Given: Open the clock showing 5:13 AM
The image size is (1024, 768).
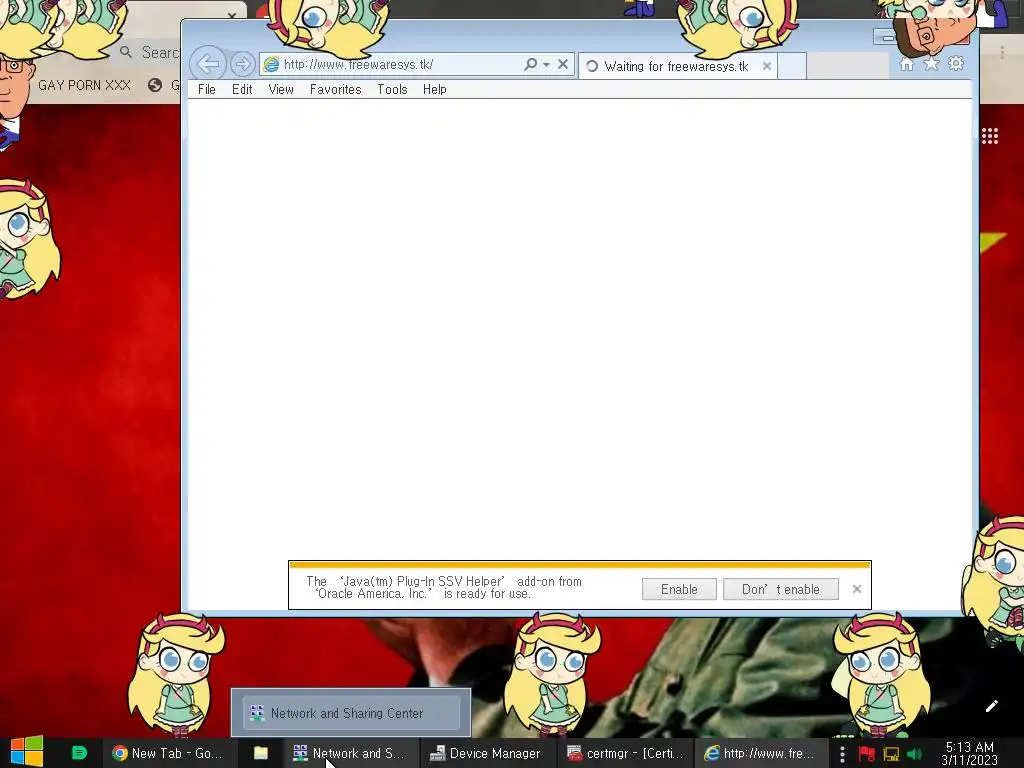Looking at the screenshot, I should coord(969,753).
